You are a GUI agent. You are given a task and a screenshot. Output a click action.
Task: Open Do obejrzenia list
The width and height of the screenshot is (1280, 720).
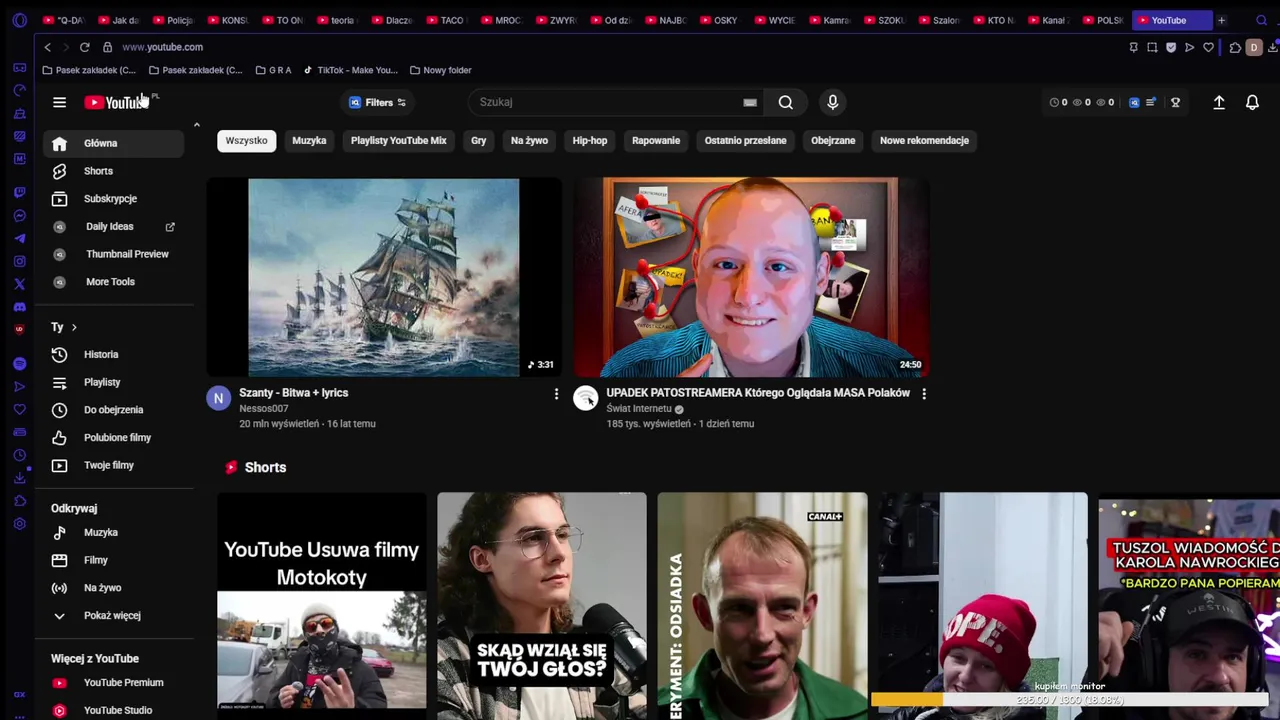coord(114,410)
